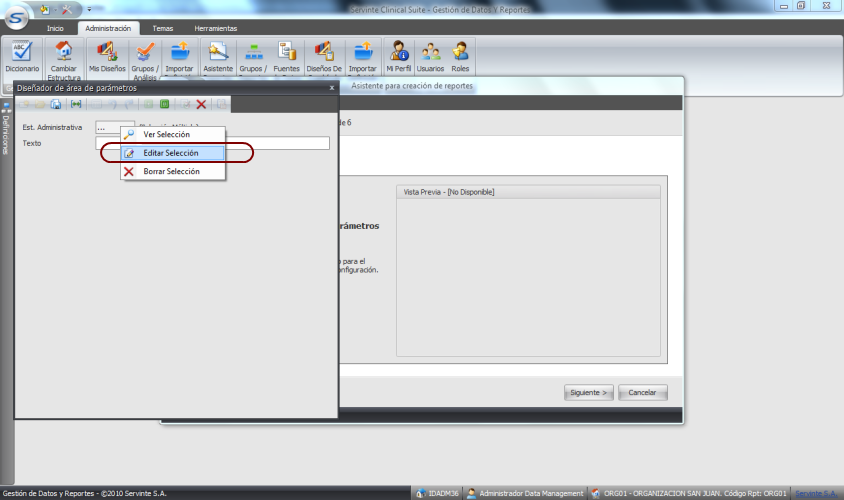Viewport: 844px width, 500px height.
Task: Open the Temas ribbon tab
Action: coord(162,29)
